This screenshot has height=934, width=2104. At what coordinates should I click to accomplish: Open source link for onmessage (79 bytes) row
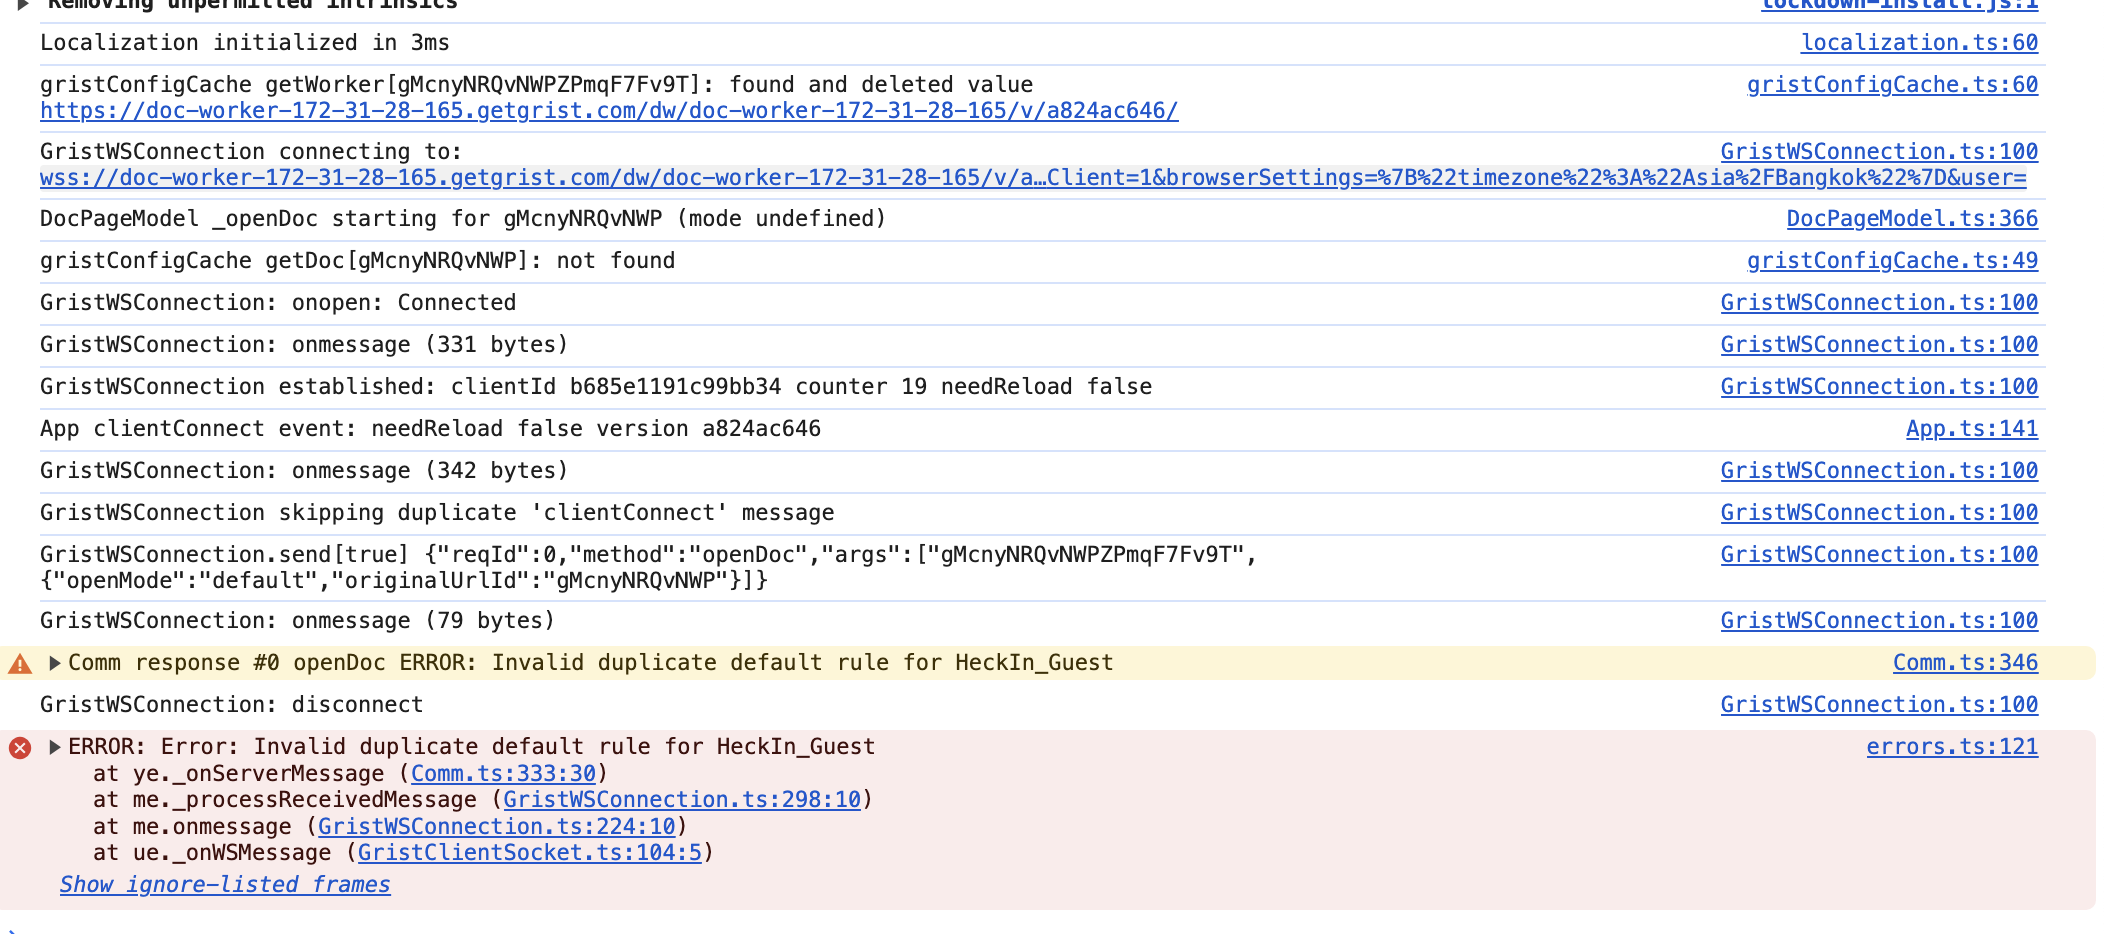(x=1879, y=621)
